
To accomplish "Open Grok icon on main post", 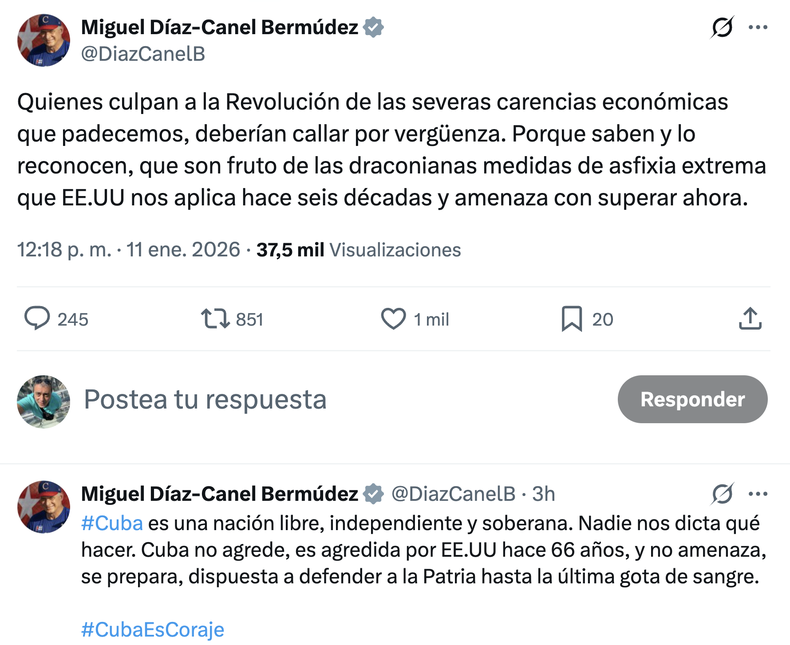I will point(721,28).
